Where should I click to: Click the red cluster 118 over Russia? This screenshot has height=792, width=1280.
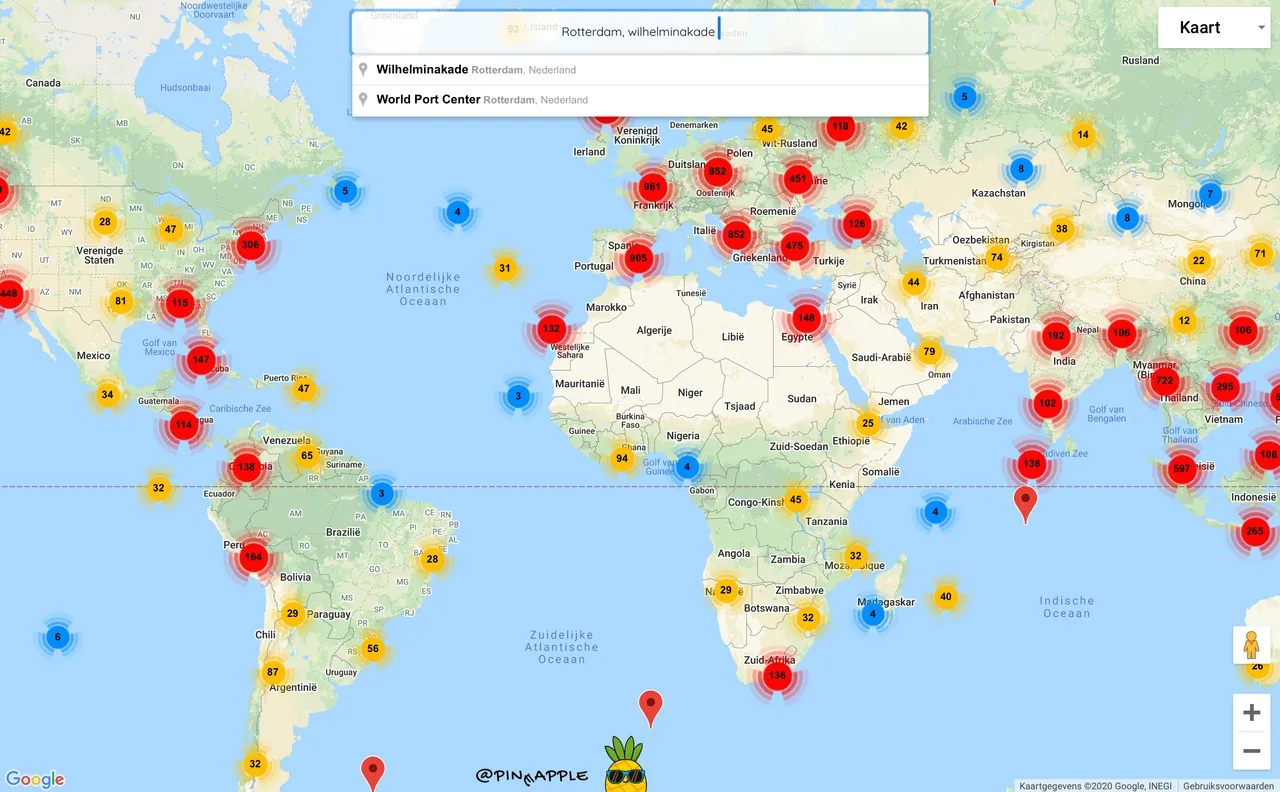(840, 126)
